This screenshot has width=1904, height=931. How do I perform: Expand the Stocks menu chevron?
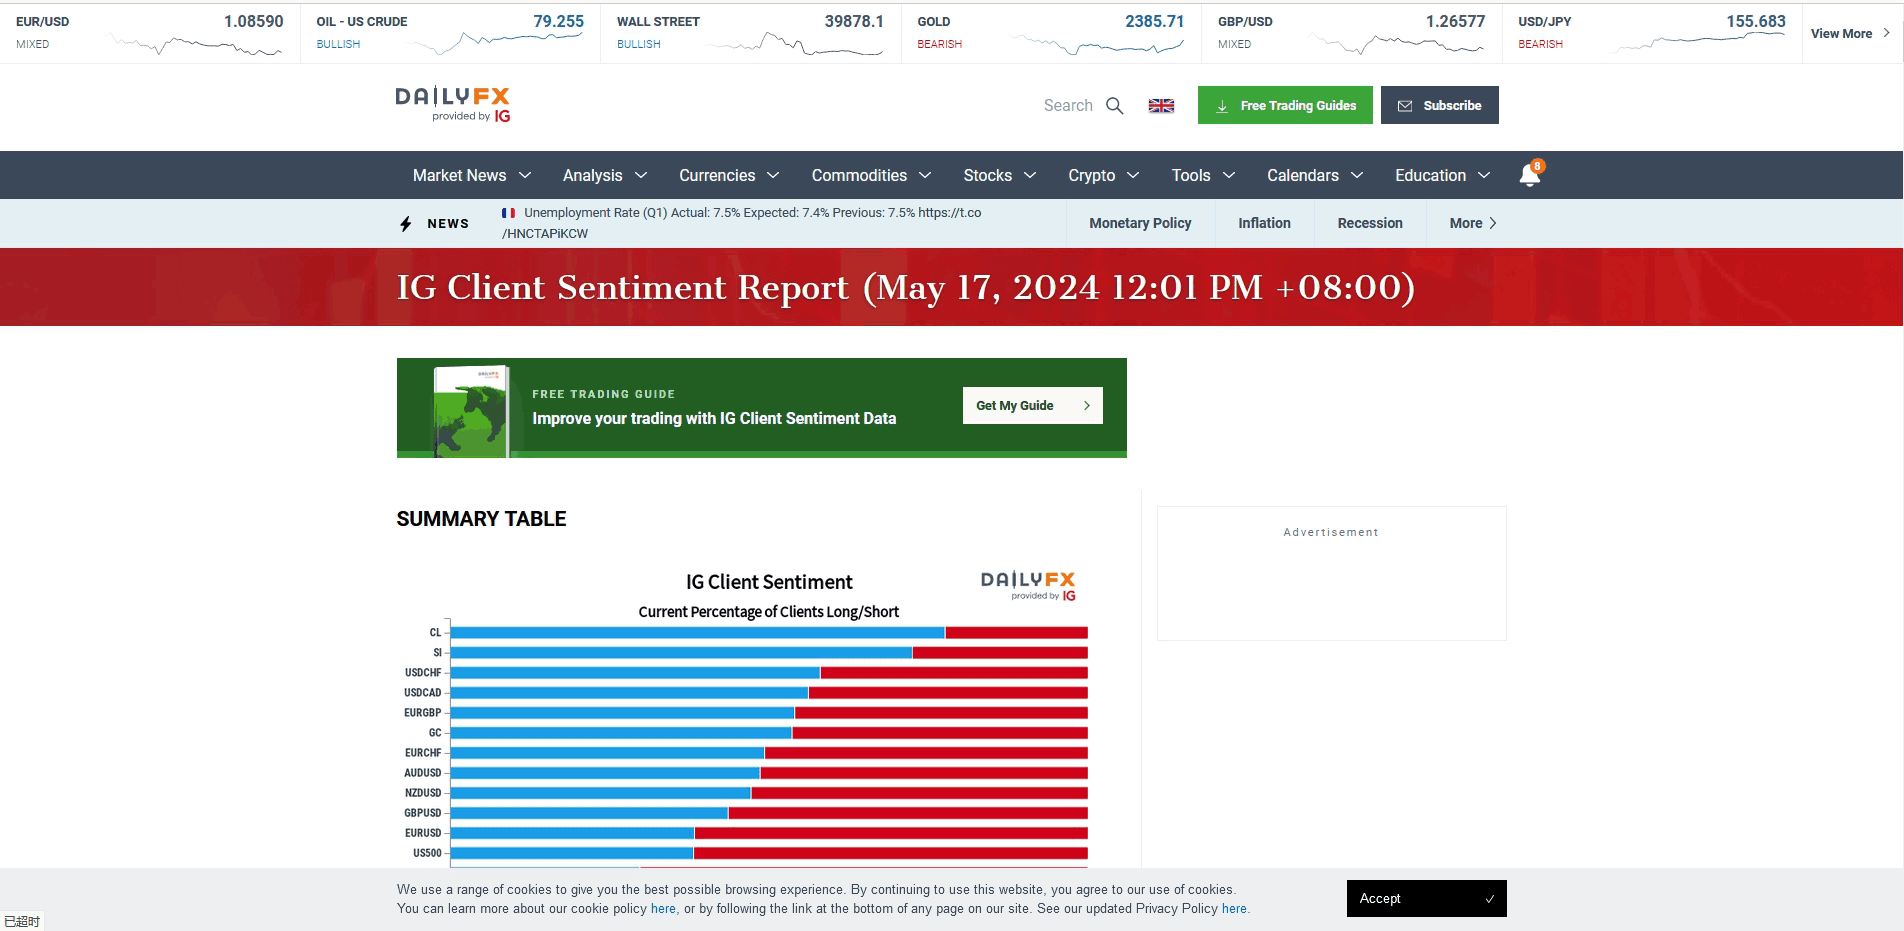1030,175
